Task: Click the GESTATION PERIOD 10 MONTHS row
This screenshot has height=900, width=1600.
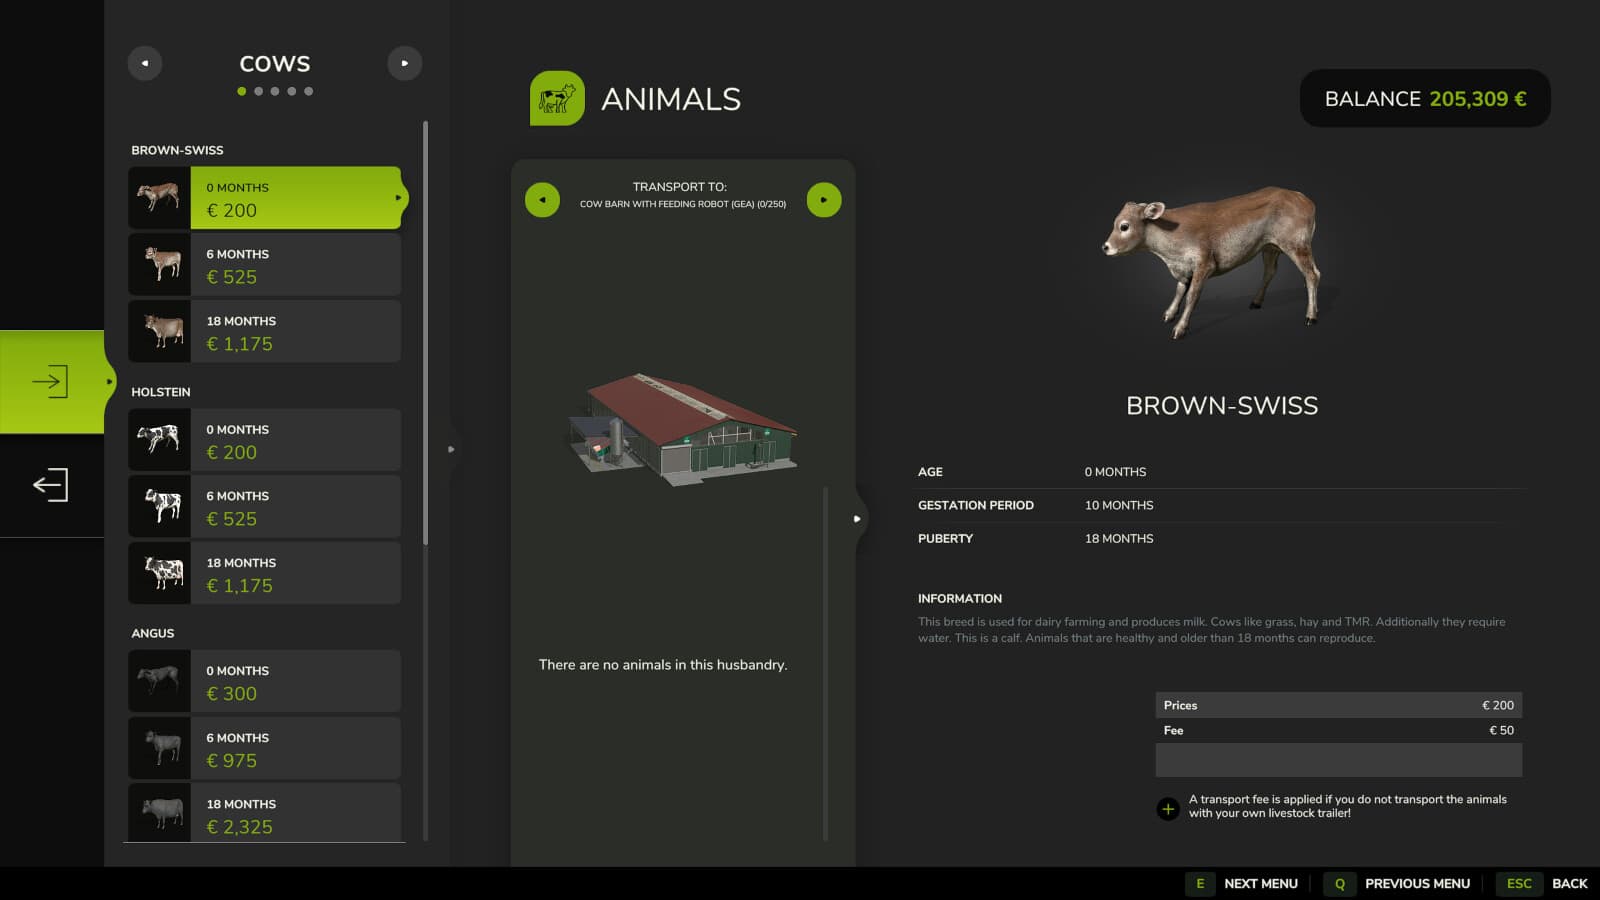Action: pyautogui.click(x=1220, y=505)
